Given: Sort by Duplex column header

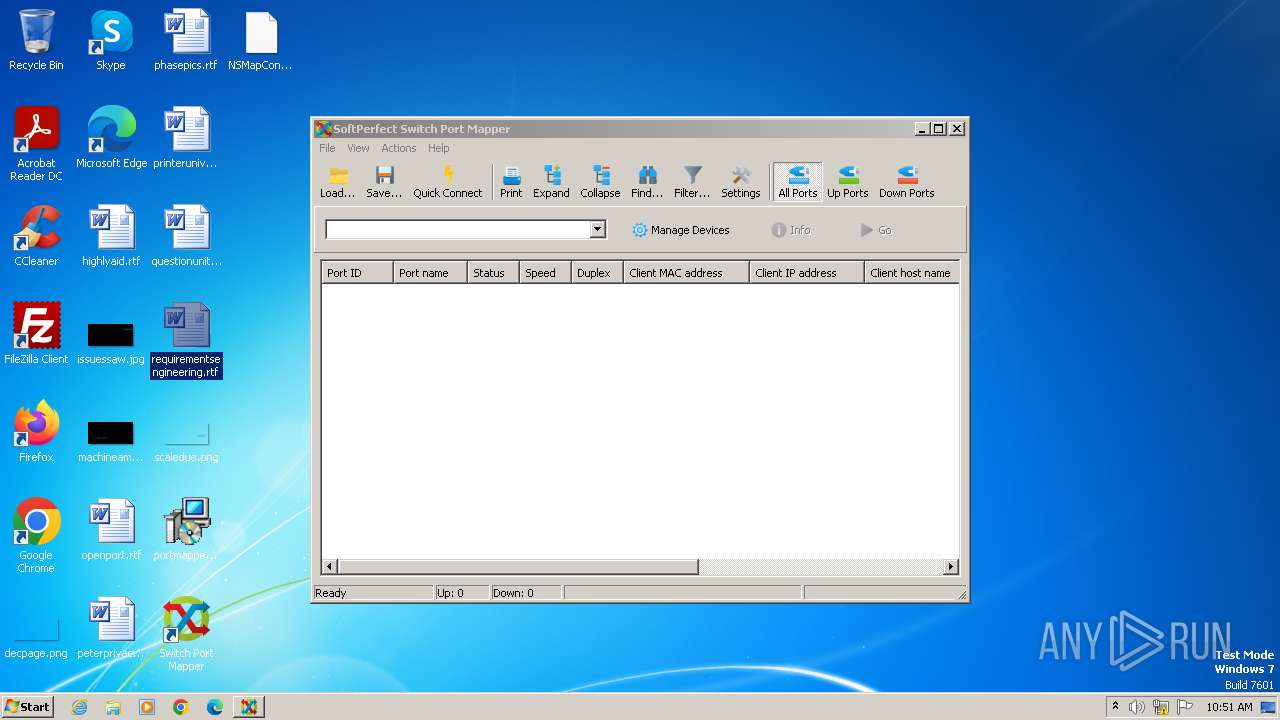Looking at the screenshot, I should [597, 273].
